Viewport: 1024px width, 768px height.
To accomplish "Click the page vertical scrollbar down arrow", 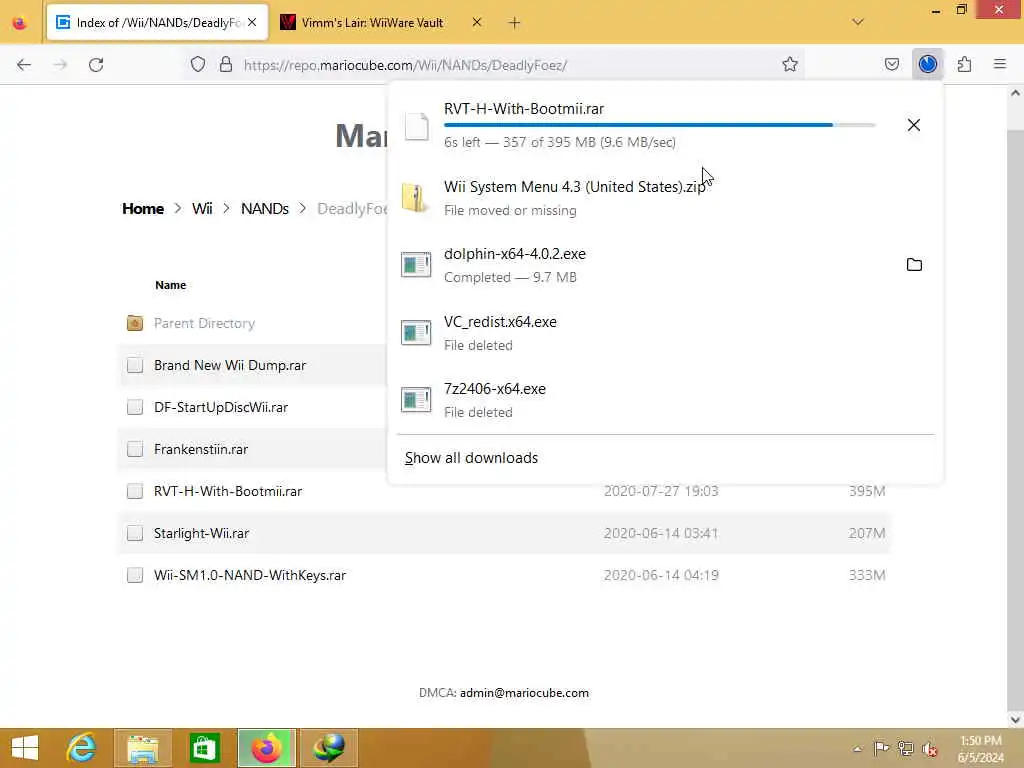I will point(1015,719).
